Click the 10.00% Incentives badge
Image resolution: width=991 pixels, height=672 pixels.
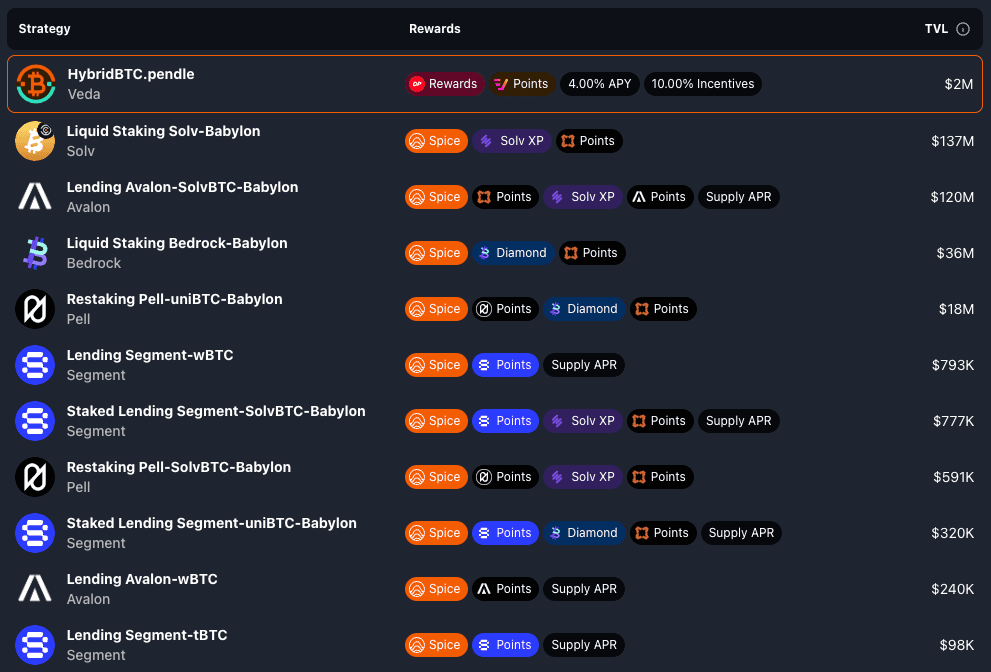[702, 84]
